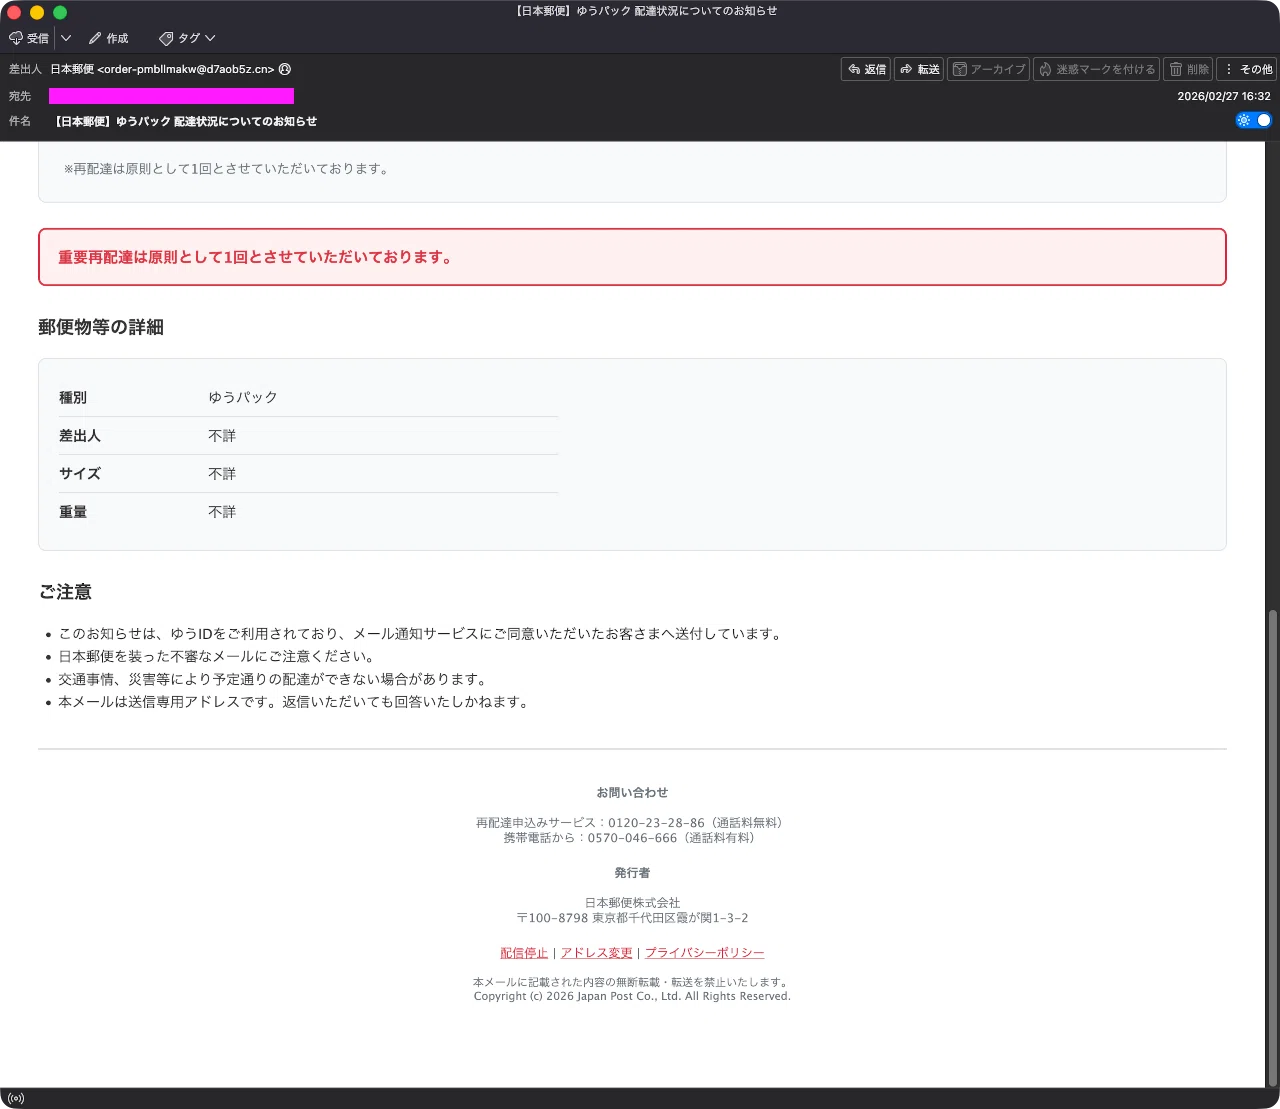
Task: Click the redacted recipient address field
Action: [171, 96]
